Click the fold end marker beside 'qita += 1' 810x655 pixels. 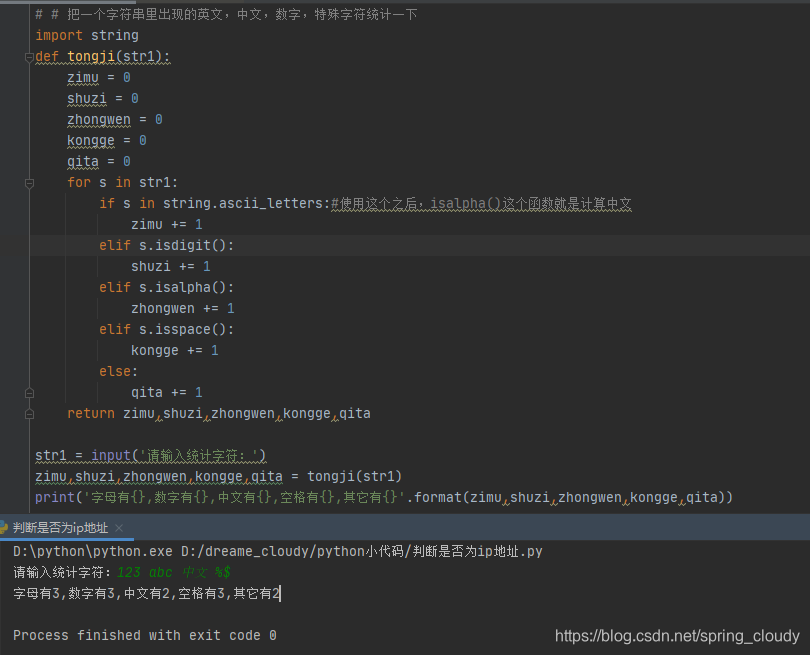click(x=29, y=393)
